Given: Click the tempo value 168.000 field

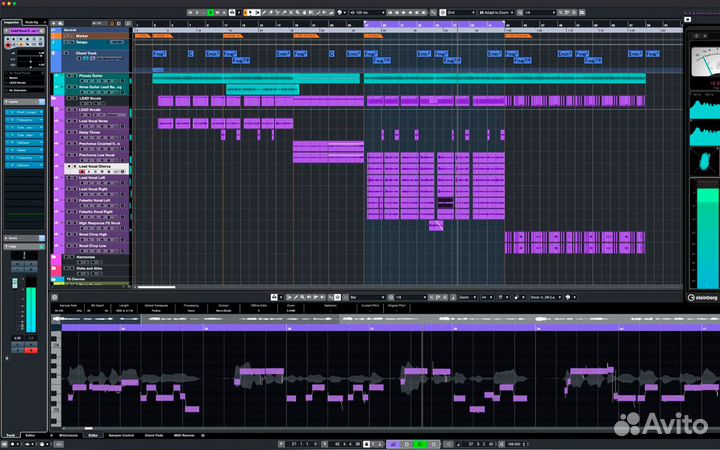Looking at the screenshot, I should tap(514, 444).
